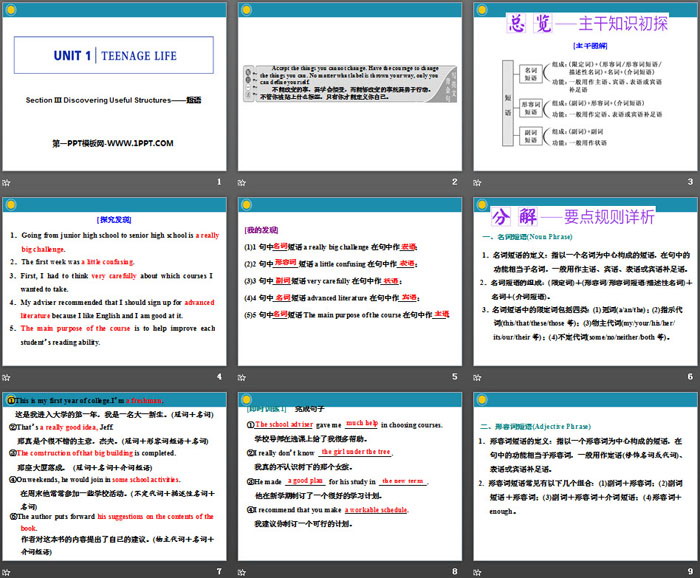700x578 pixels.
Task: Click the animation star icon under slide 2
Action: [243, 181]
